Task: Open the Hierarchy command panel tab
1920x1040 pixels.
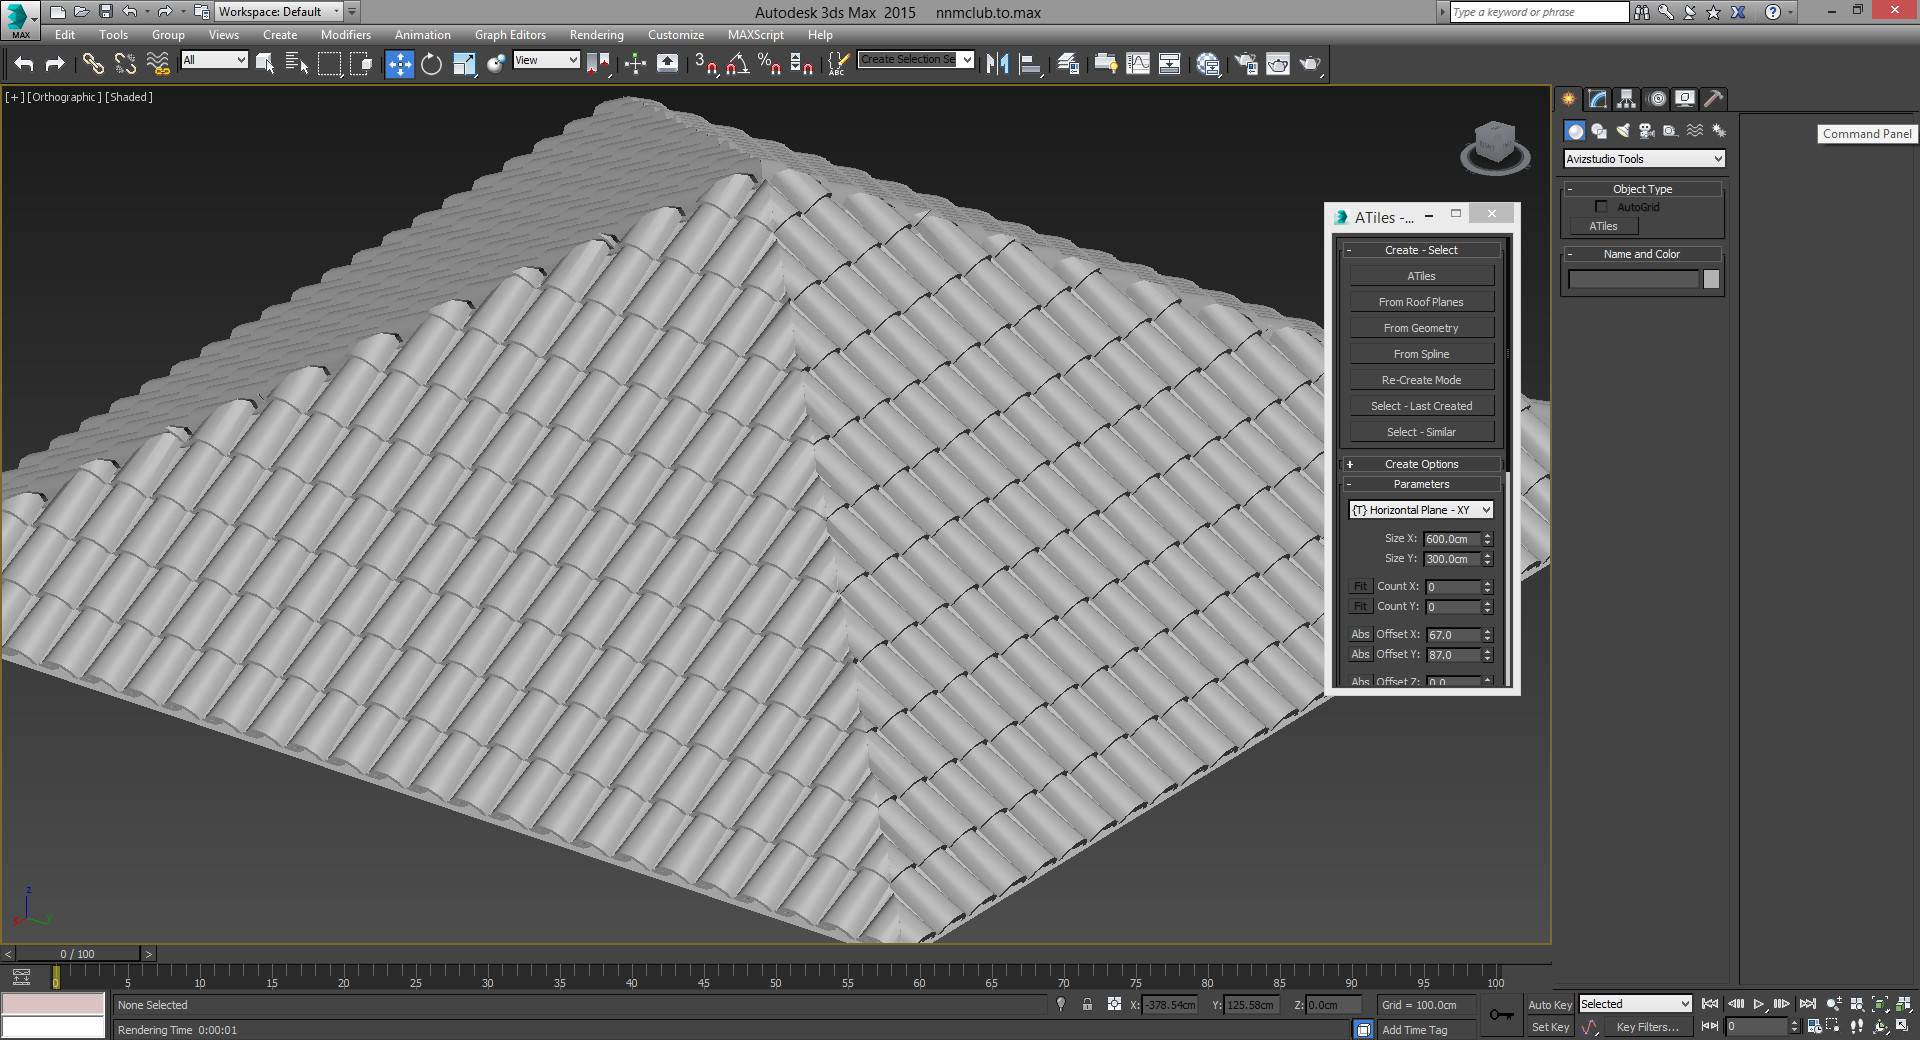Action: click(1626, 99)
